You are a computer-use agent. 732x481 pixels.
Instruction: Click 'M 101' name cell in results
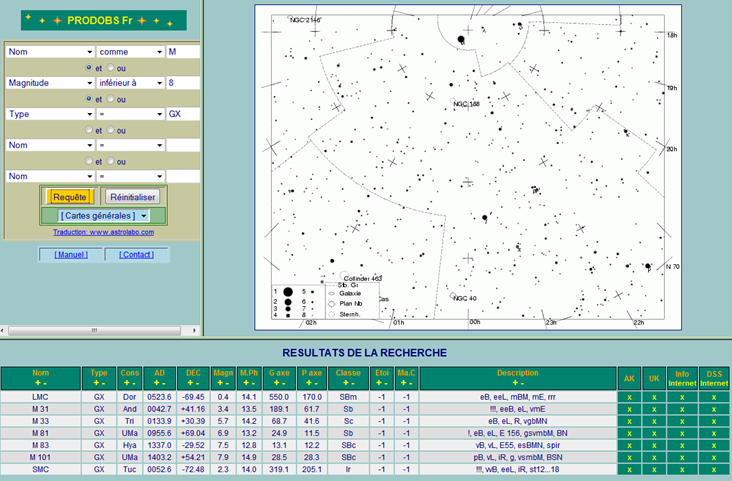point(41,458)
